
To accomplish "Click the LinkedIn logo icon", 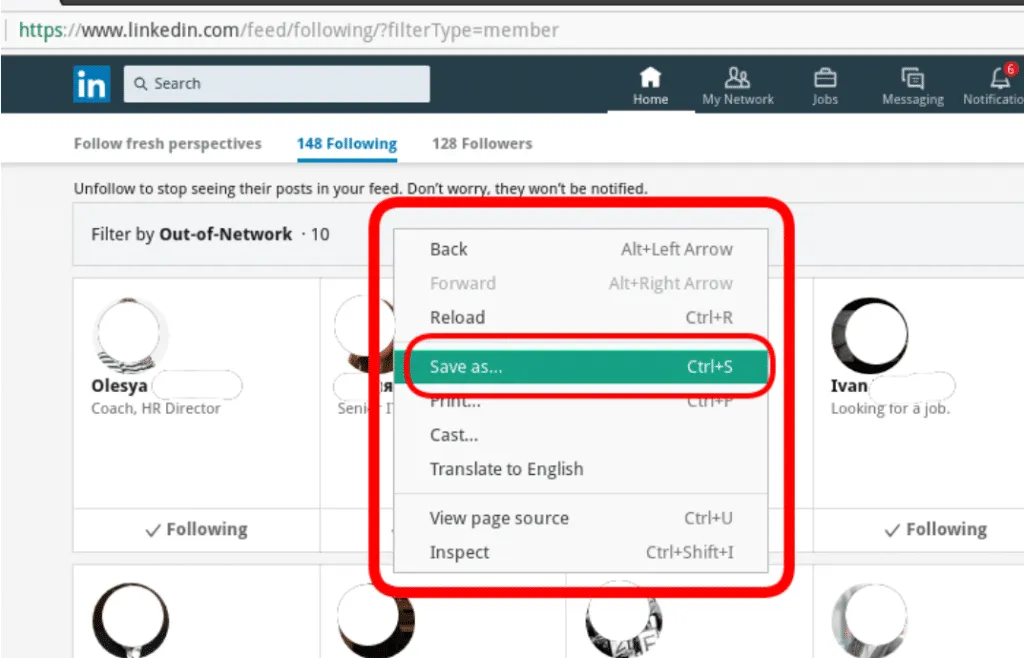I will pyautogui.click(x=91, y=84).
